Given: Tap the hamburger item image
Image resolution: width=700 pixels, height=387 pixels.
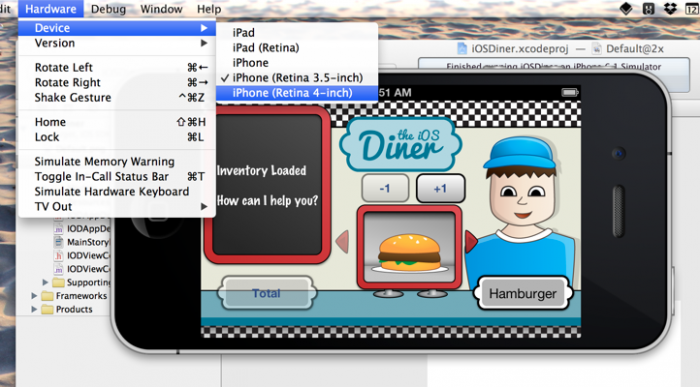Looking at the screenshot, I should pyautogui.click(x=409, y=247).
